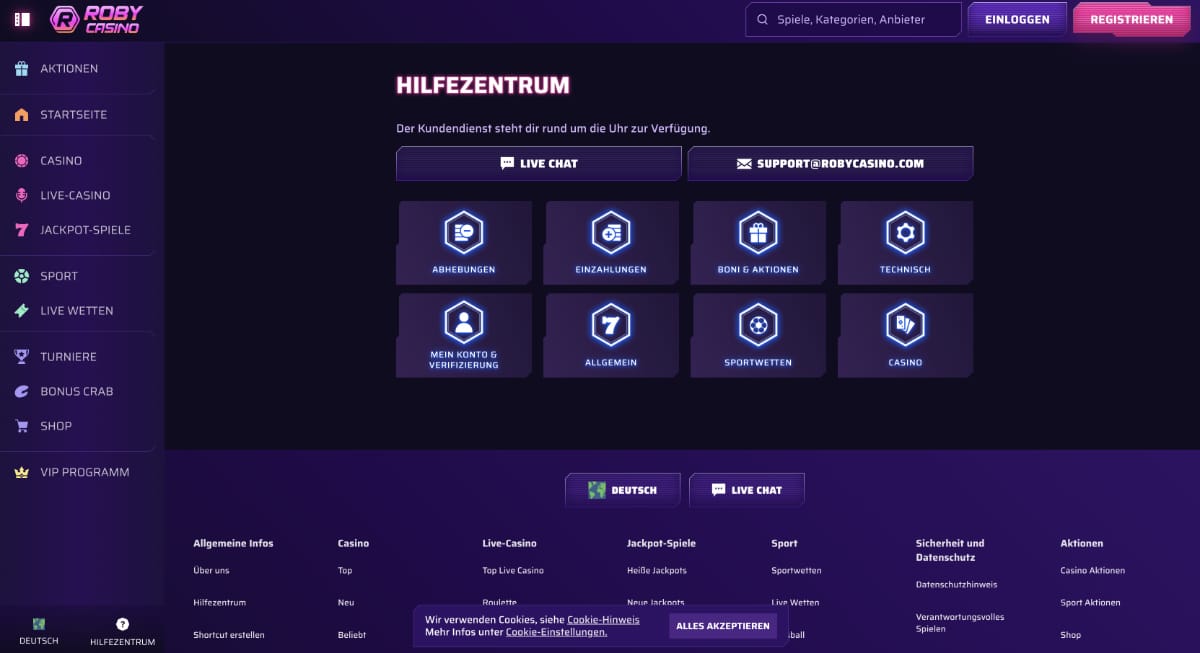
Task: Click the Einloggen button
Action: (1017, 19)
